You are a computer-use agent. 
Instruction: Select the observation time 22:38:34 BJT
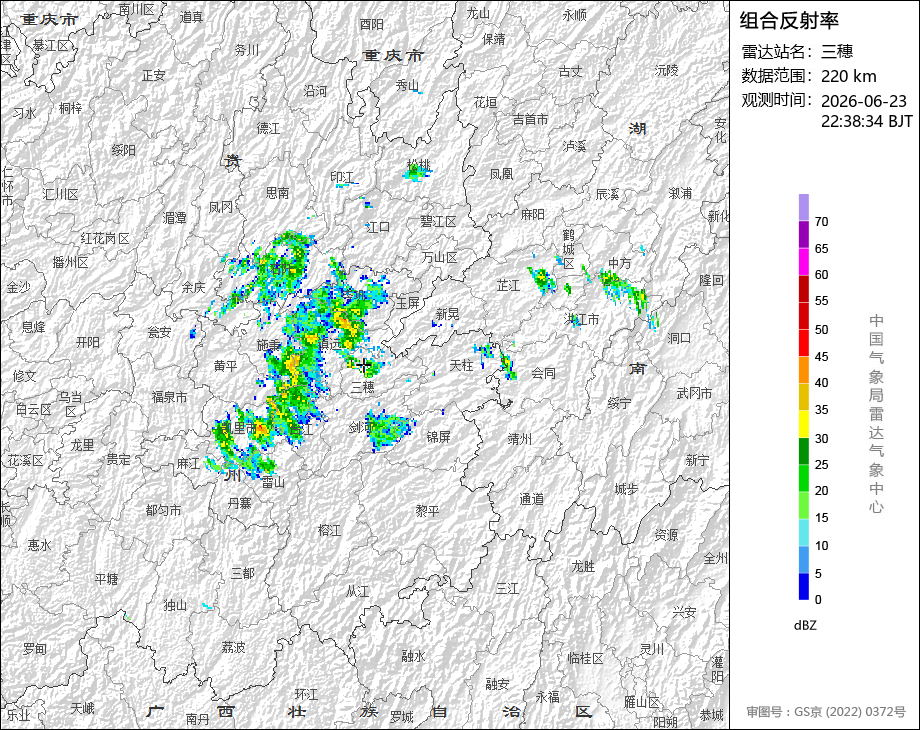click(x=867, y=121)
